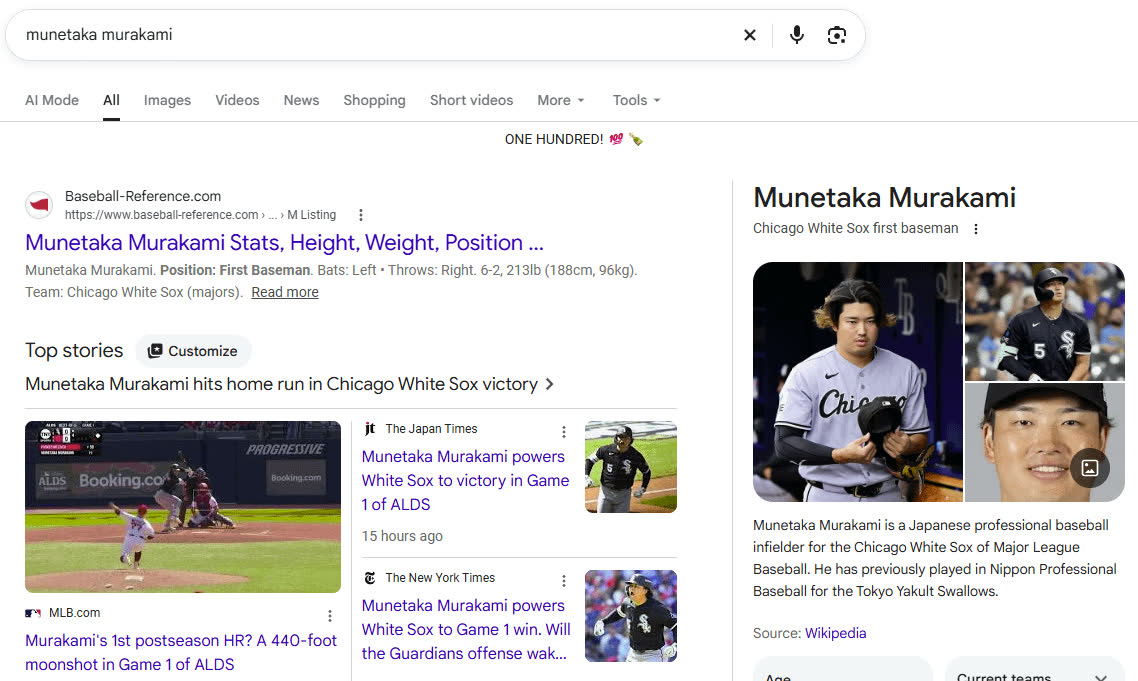Open the New York Times story thumbnail
1138x681 pixels.
(x=631, y=616)
